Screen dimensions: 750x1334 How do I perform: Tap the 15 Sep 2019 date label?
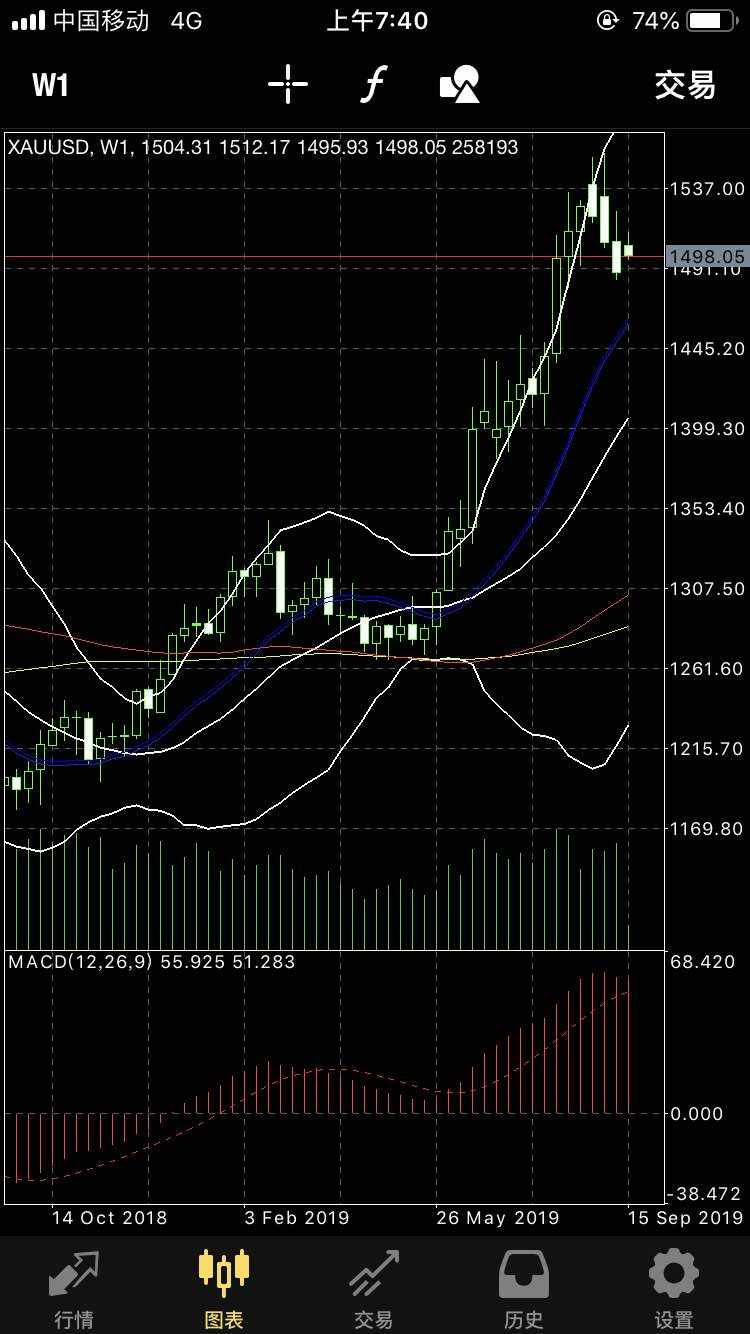686,1218
